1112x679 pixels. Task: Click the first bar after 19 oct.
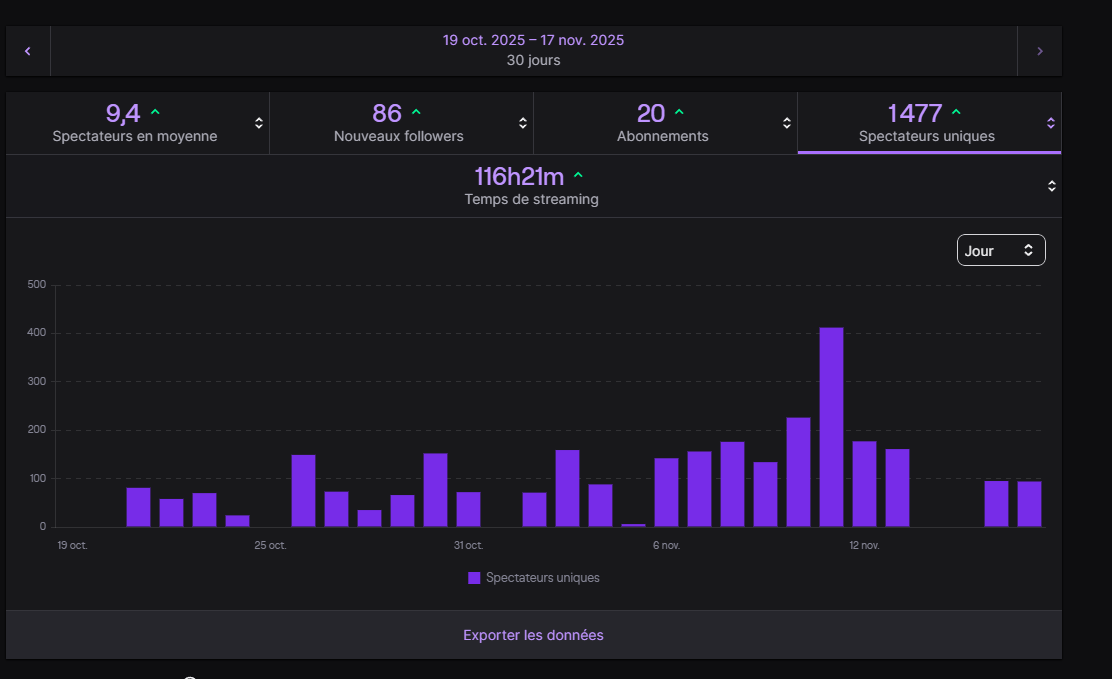point(136,505)
